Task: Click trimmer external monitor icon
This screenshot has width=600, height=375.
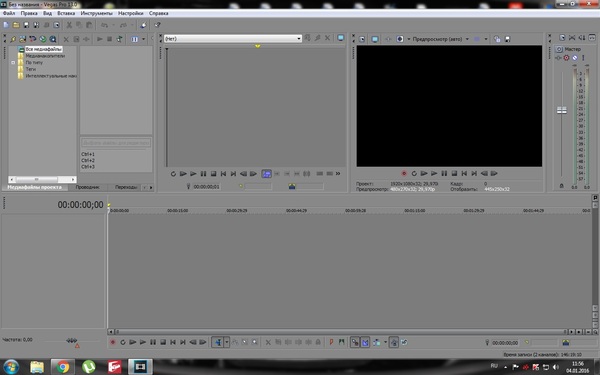Action: (x=341, y=38)
